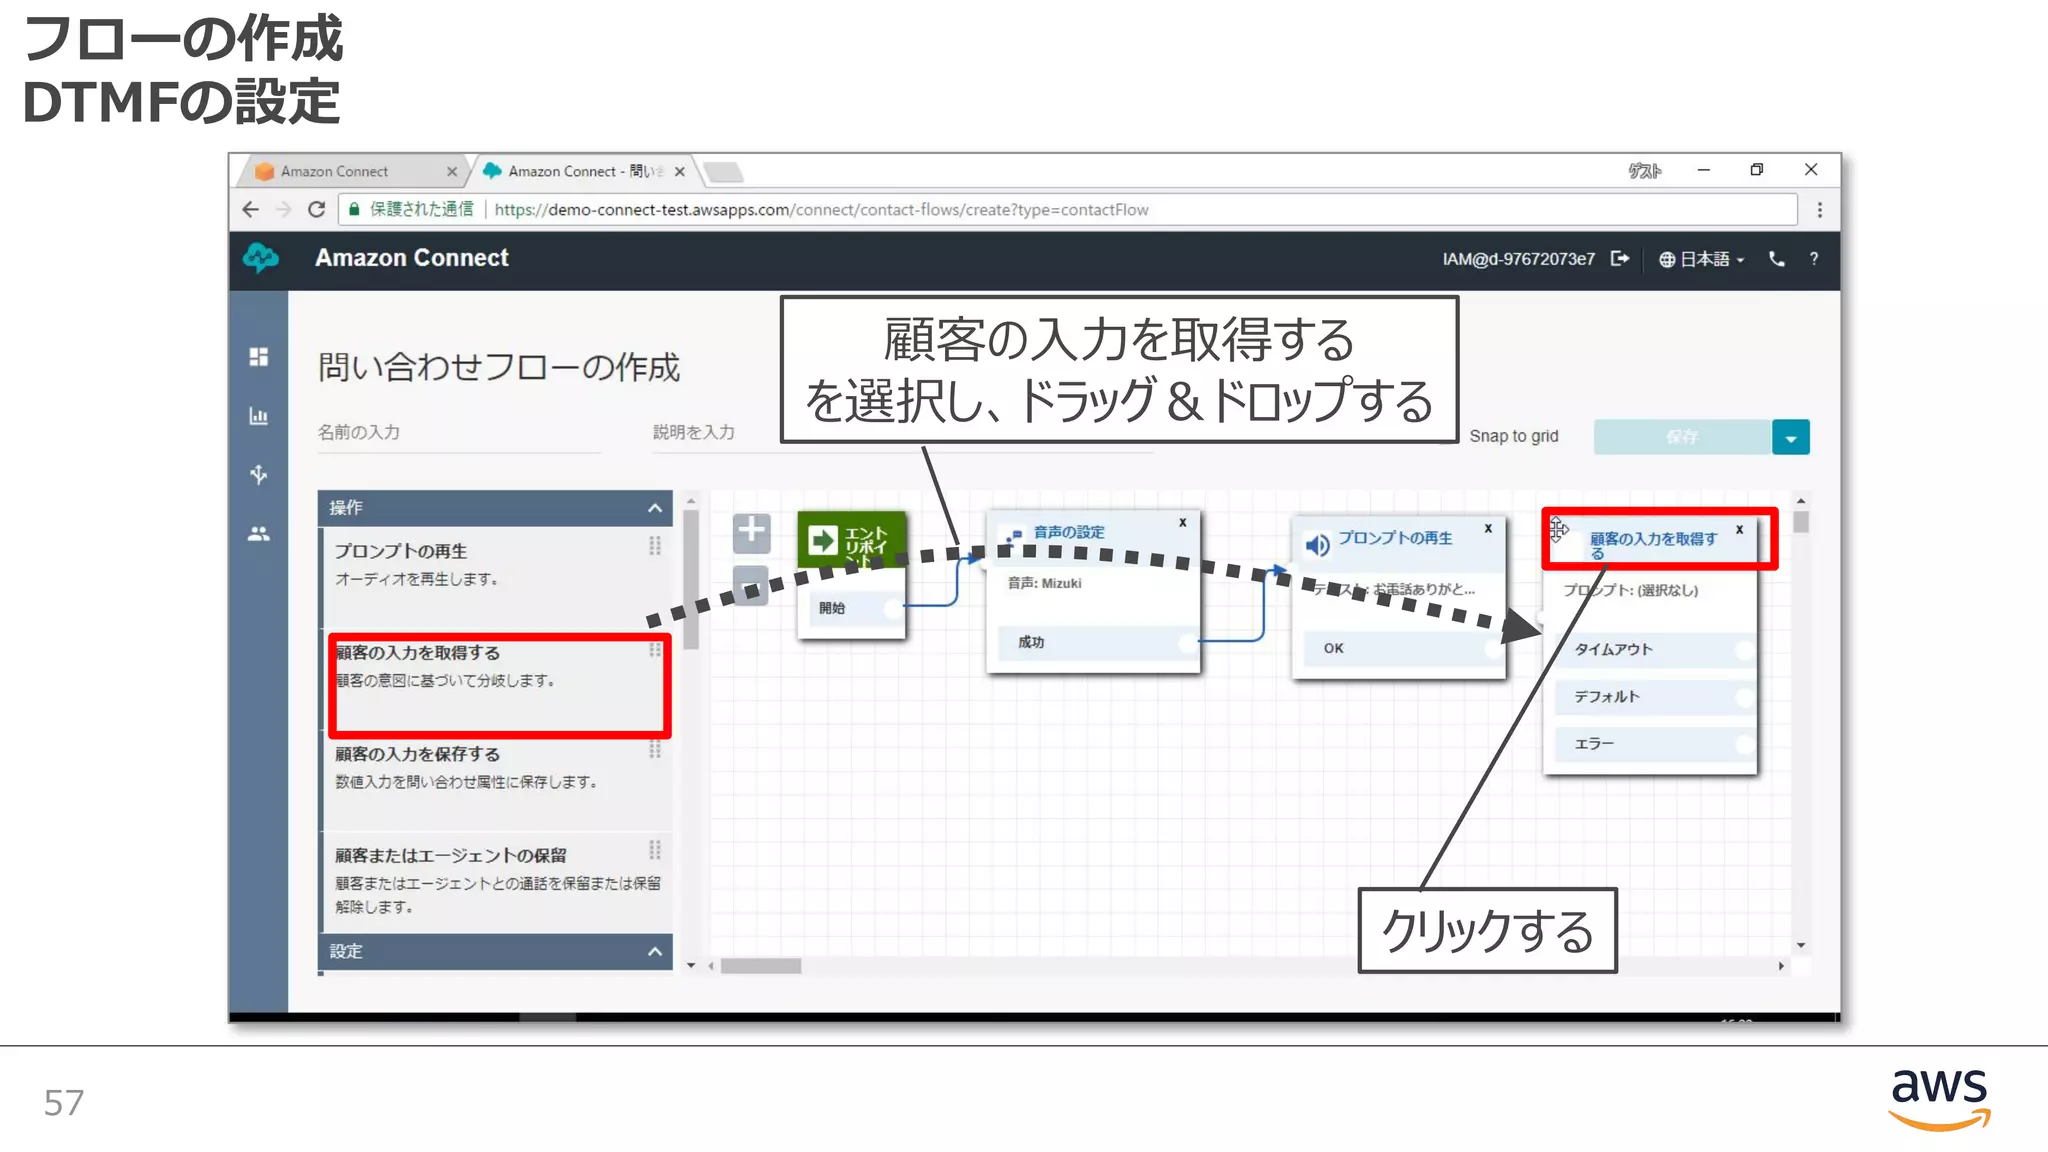Click the browser back arrow
Image resolution: width=2048 pixels, height=1152 pixels.
(251, 209)
